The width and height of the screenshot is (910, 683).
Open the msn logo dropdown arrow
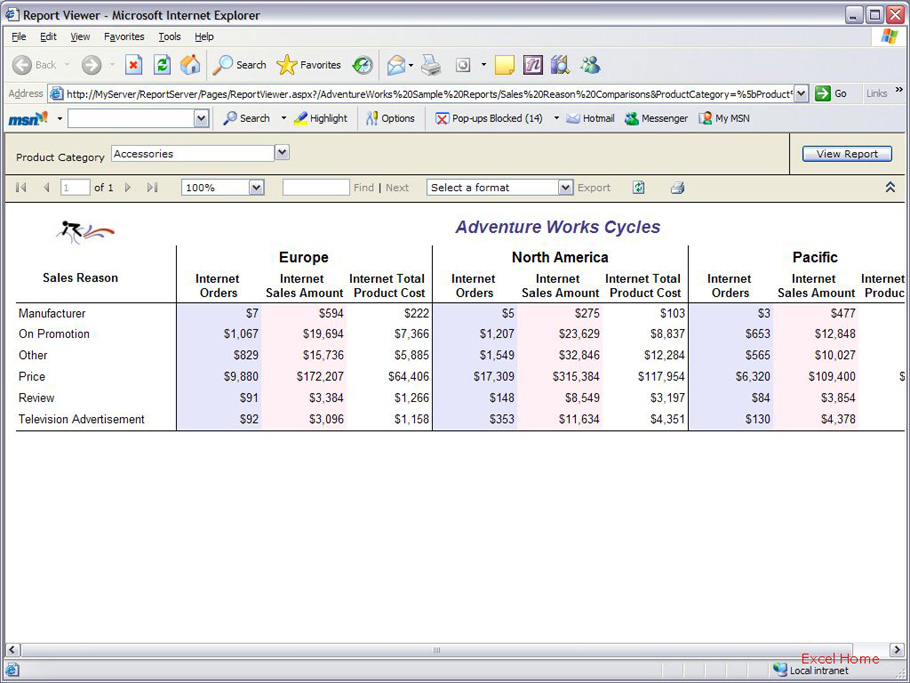pos(60,119)
